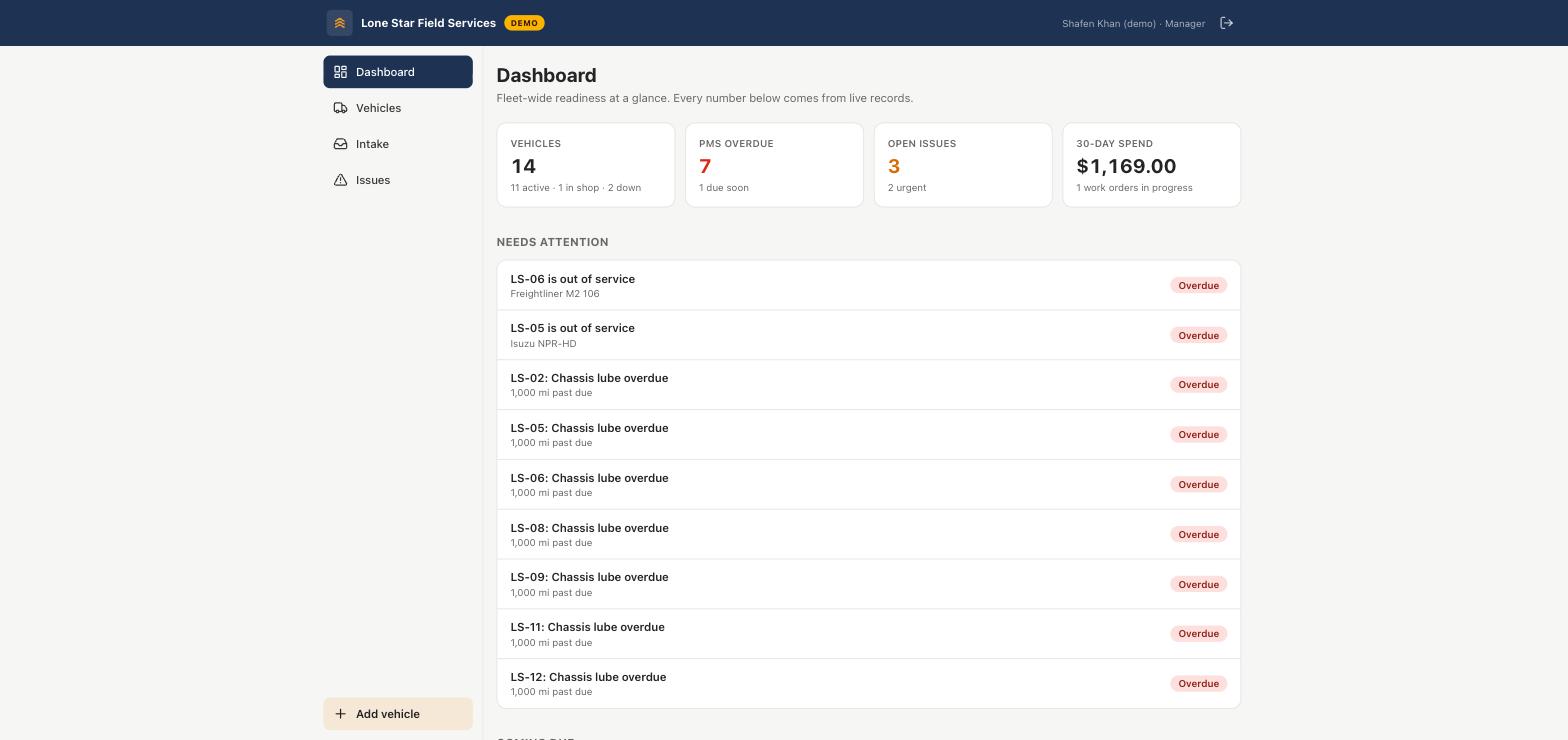Click the Freightliner M2 106 subtitle
Image resolution: width=1568 pixels, height=740 pixels.
tap(555, 294)
